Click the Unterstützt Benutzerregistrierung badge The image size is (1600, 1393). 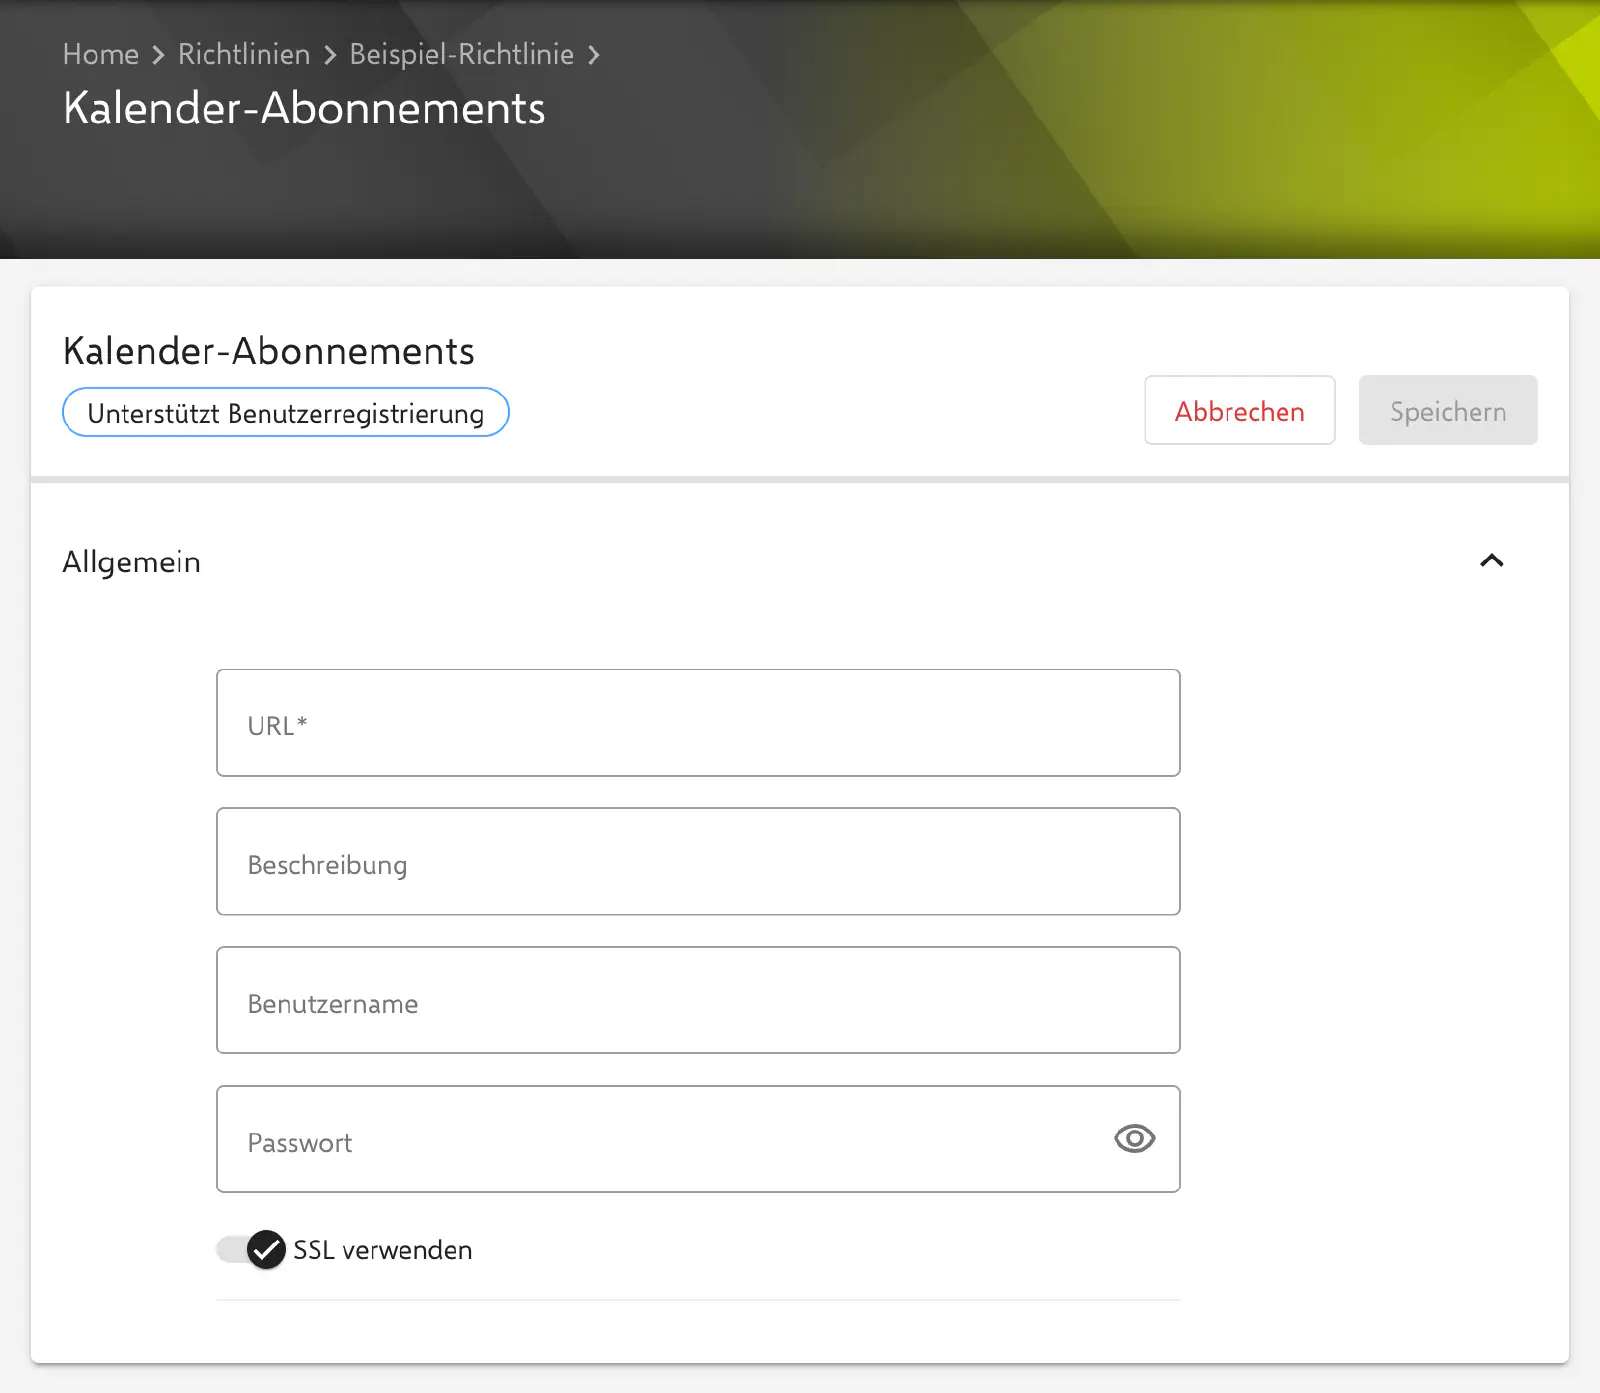click(x=286, y=413)
